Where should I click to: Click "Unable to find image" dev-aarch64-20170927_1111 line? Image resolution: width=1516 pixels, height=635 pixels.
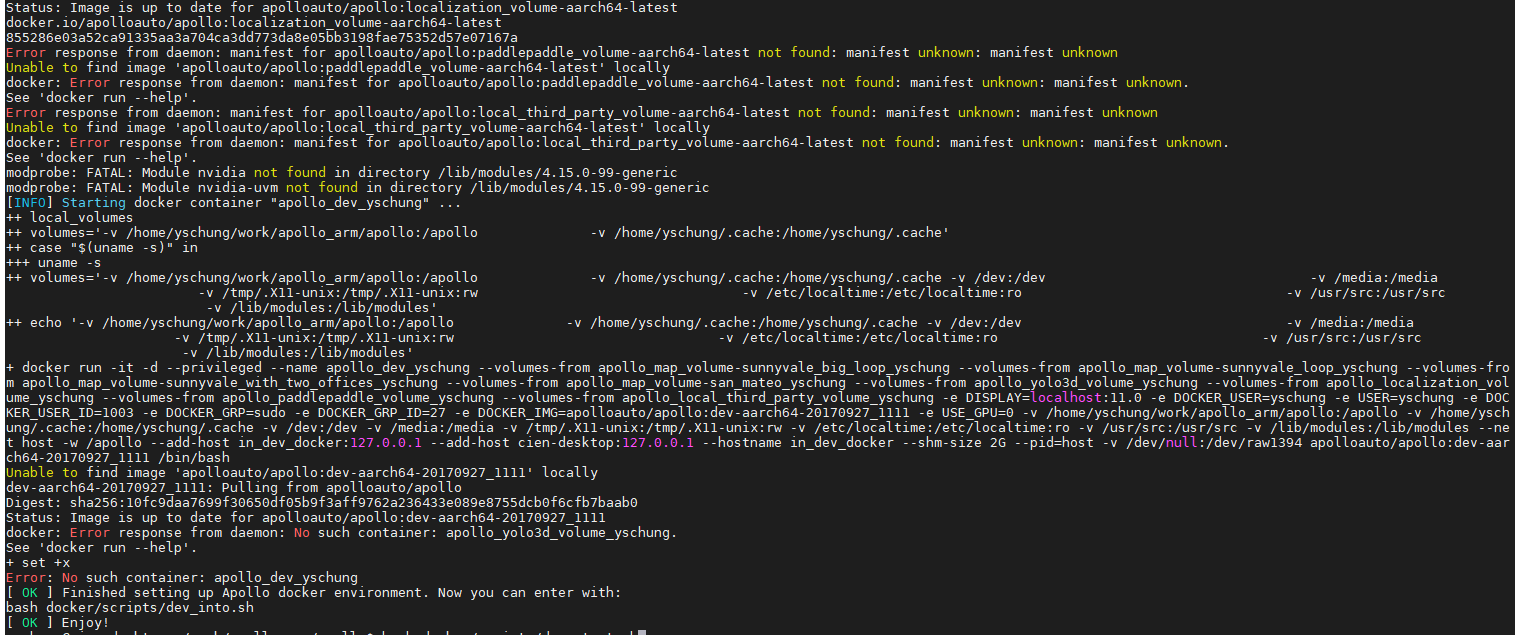301,472
